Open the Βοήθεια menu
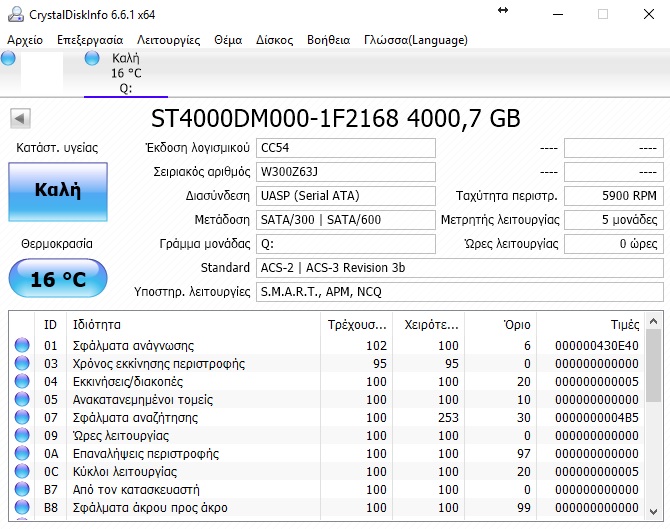 [x=329, y=40]
